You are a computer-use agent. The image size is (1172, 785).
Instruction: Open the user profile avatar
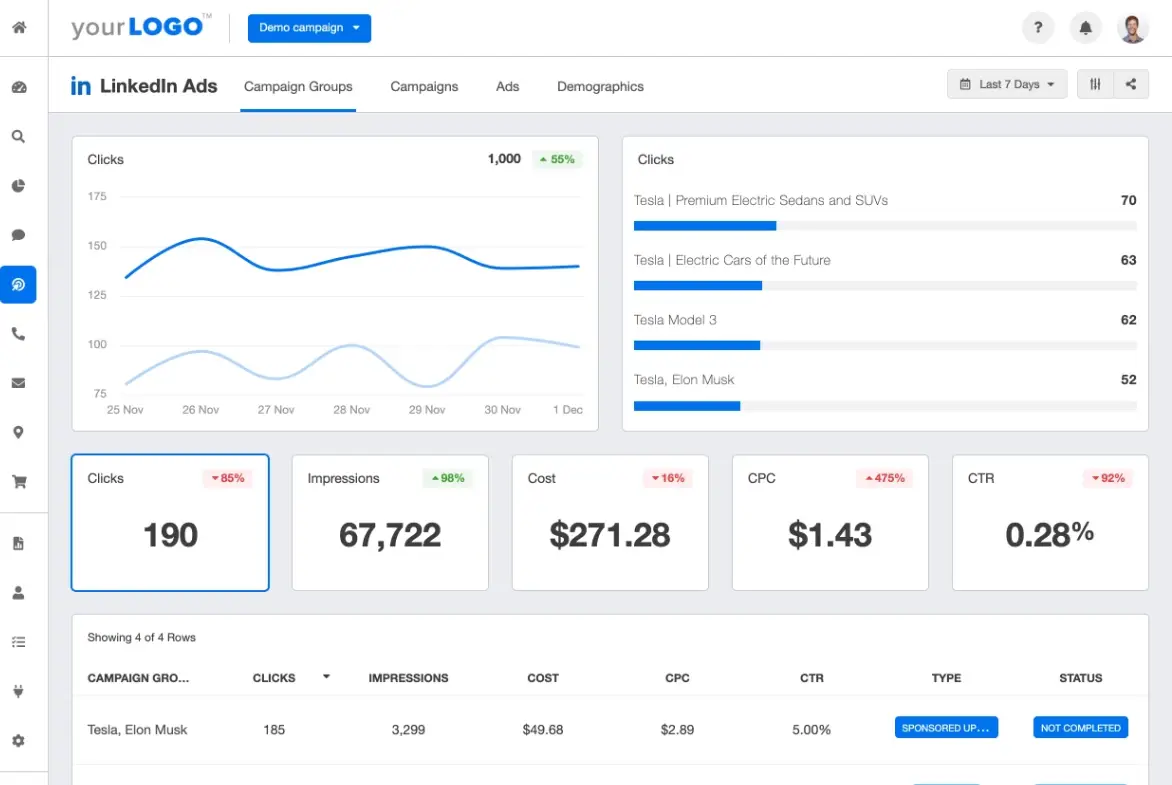(1132, 28)
